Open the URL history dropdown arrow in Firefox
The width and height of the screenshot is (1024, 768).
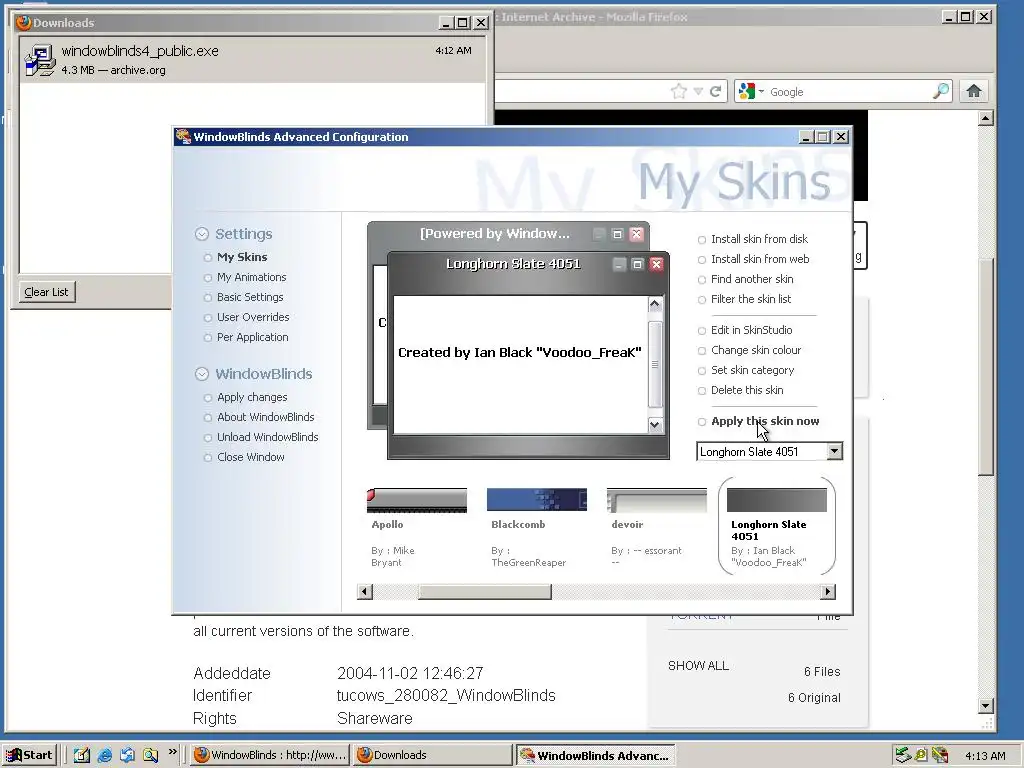[698, 91]
